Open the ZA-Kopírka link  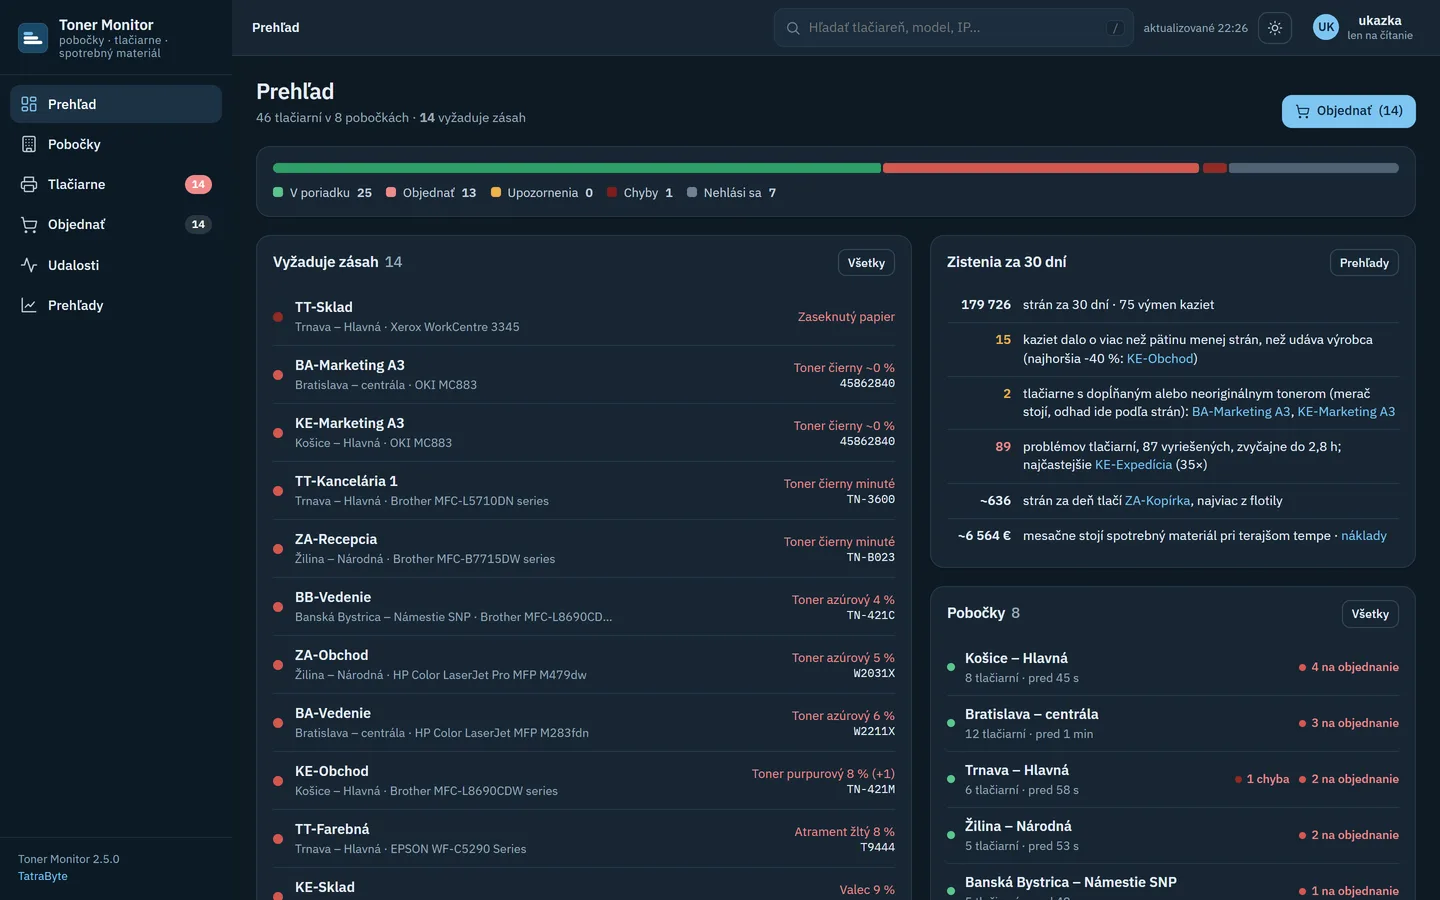click(1157, 501)
